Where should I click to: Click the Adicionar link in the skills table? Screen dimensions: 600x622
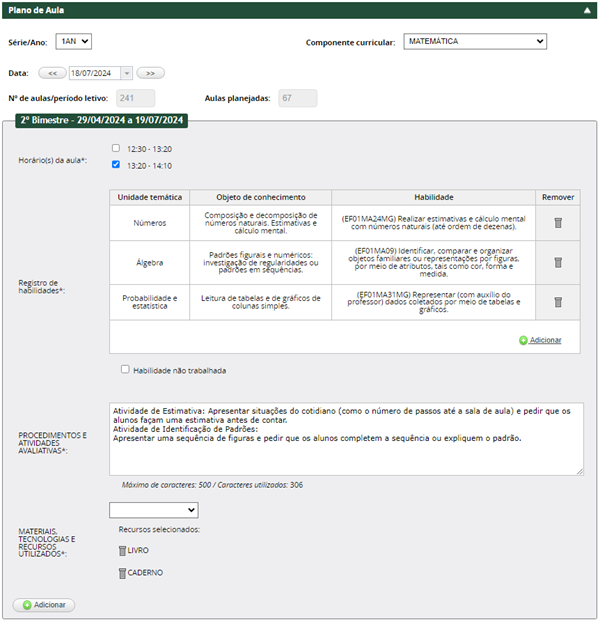click(x=545, y=340)
